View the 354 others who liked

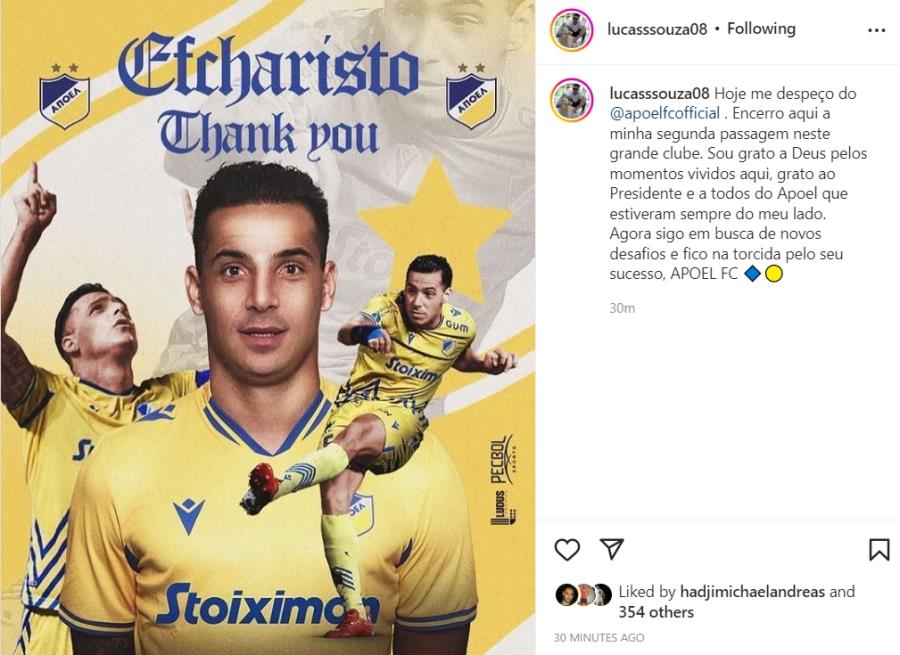click(655, 612)
